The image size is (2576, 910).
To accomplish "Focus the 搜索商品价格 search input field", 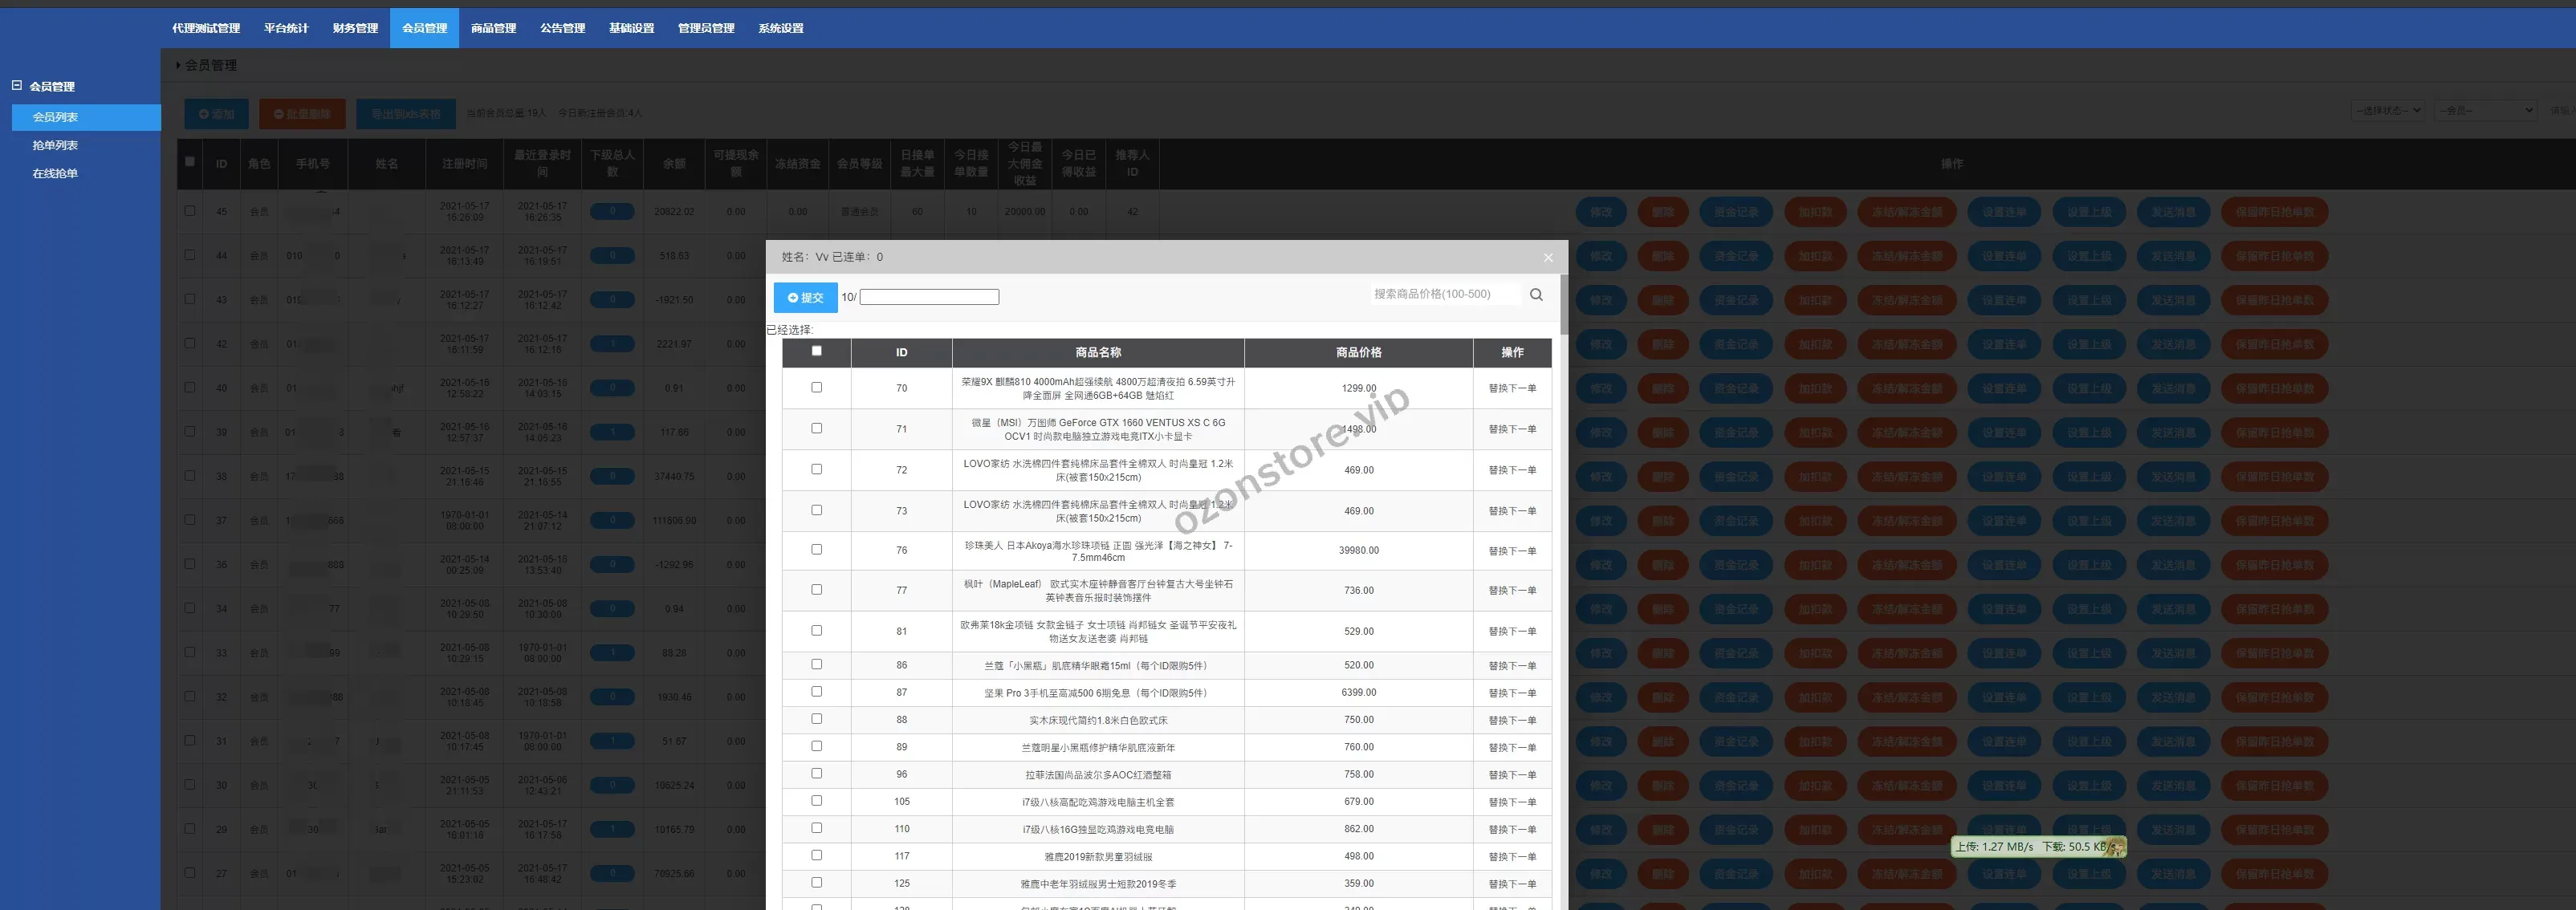I will pos(1445,294).
